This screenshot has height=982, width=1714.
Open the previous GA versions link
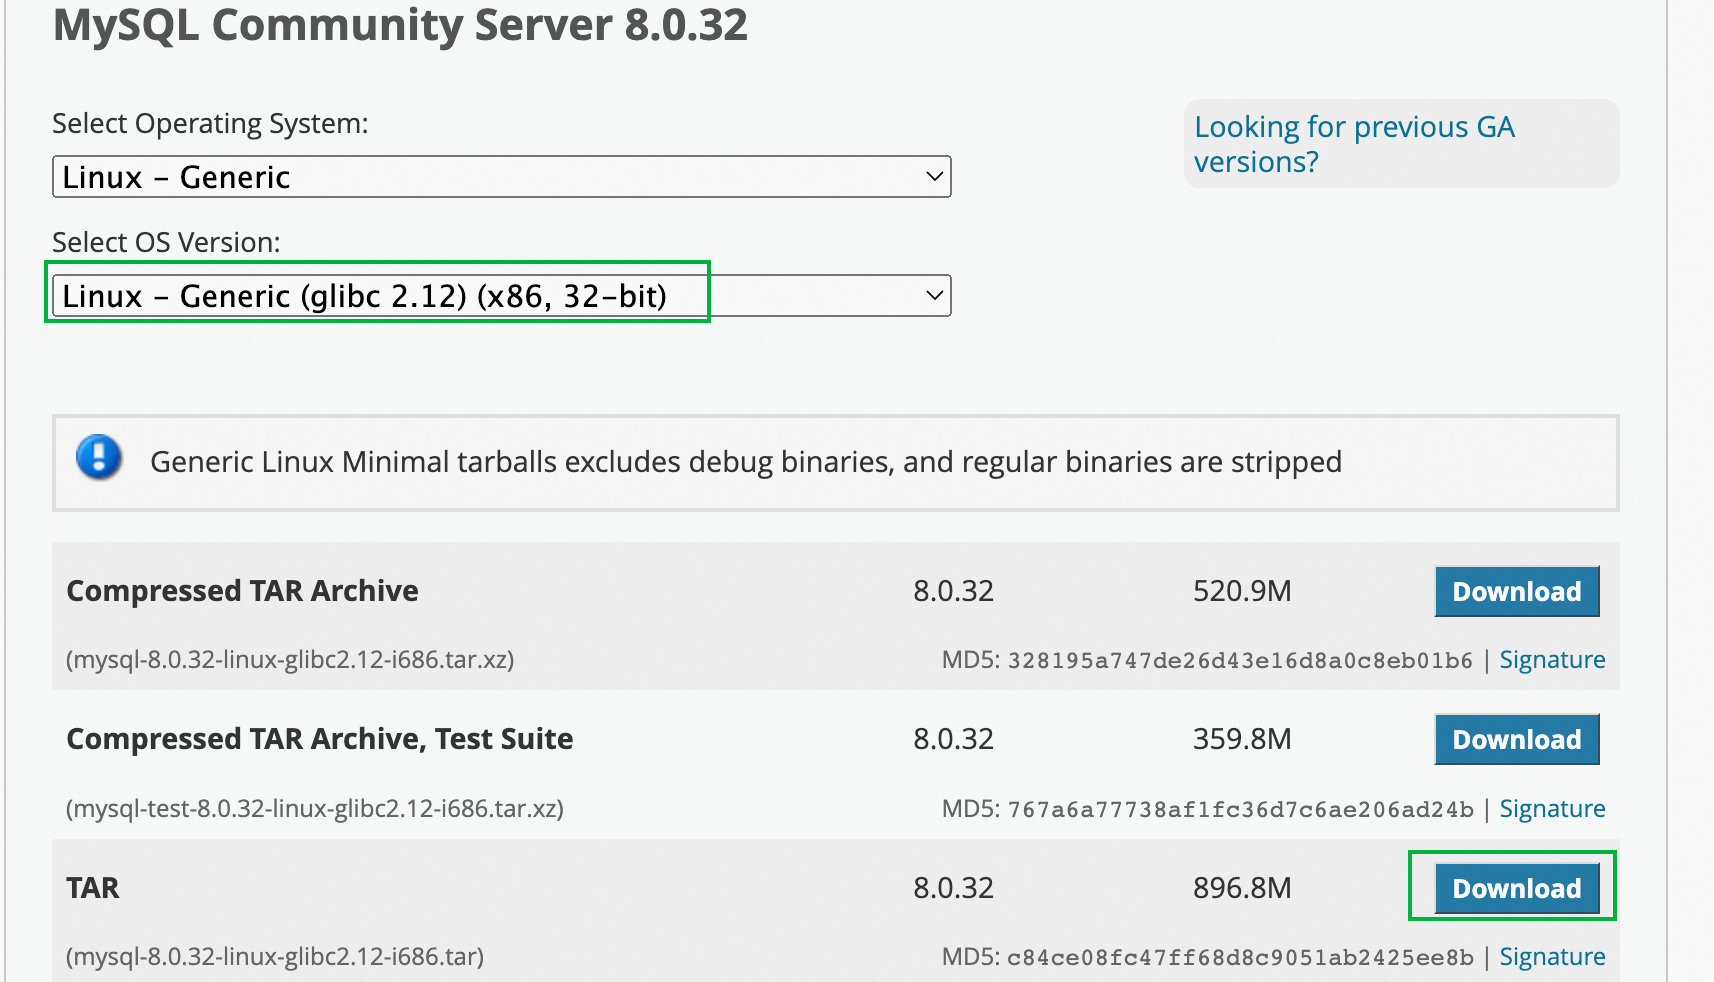[x=1354, y=144]
